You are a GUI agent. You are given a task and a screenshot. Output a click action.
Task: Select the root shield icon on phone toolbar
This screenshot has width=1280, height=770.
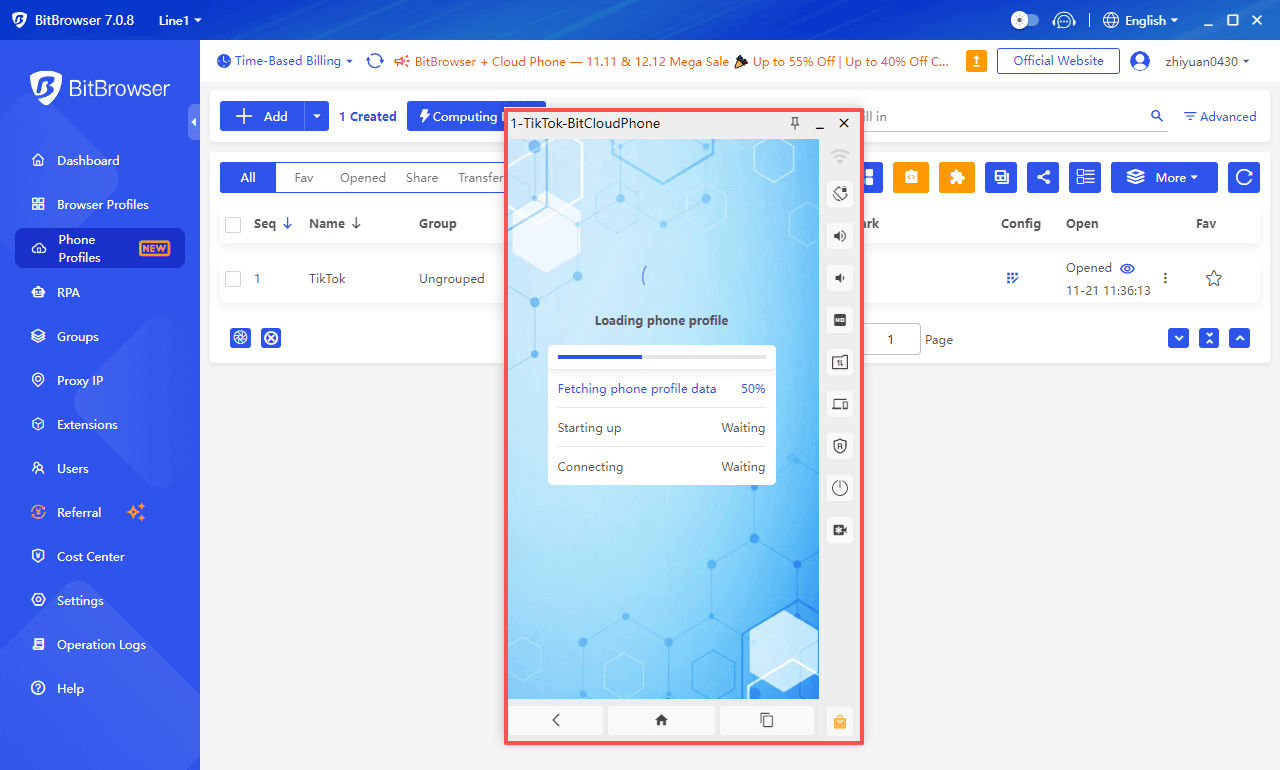tap(839, 446)
